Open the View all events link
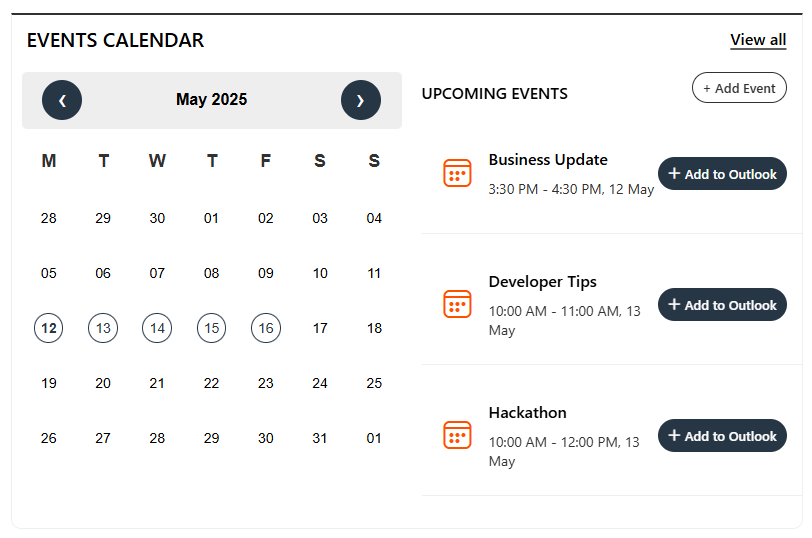The height and width of the screenshot is (538, 812). (758, 40)
